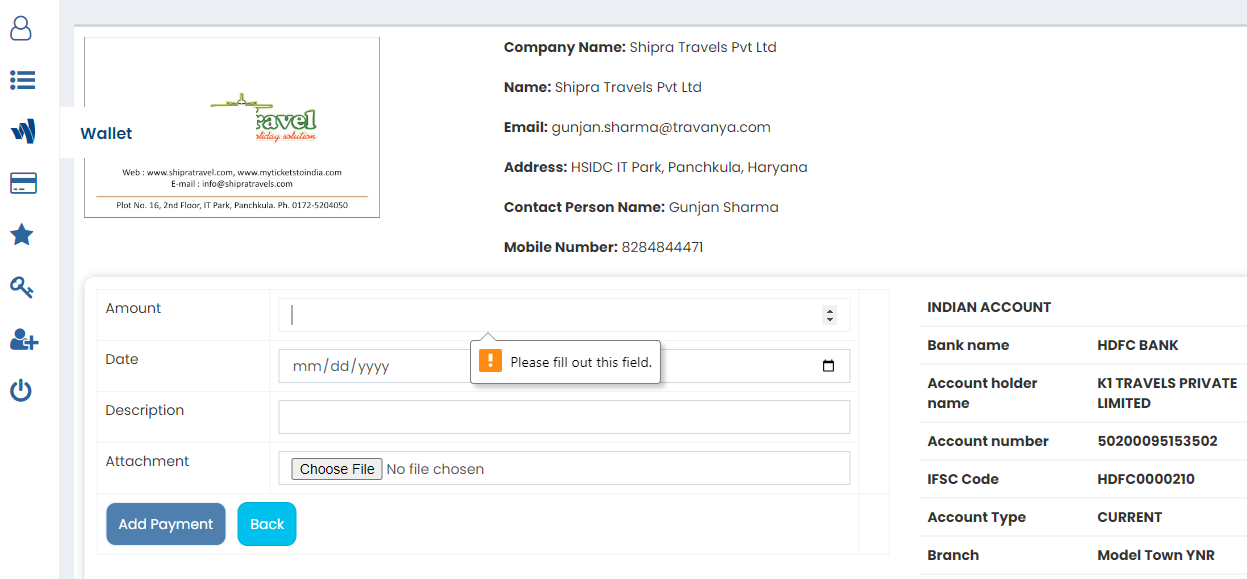Click the Description text field

tap(564, 417)
